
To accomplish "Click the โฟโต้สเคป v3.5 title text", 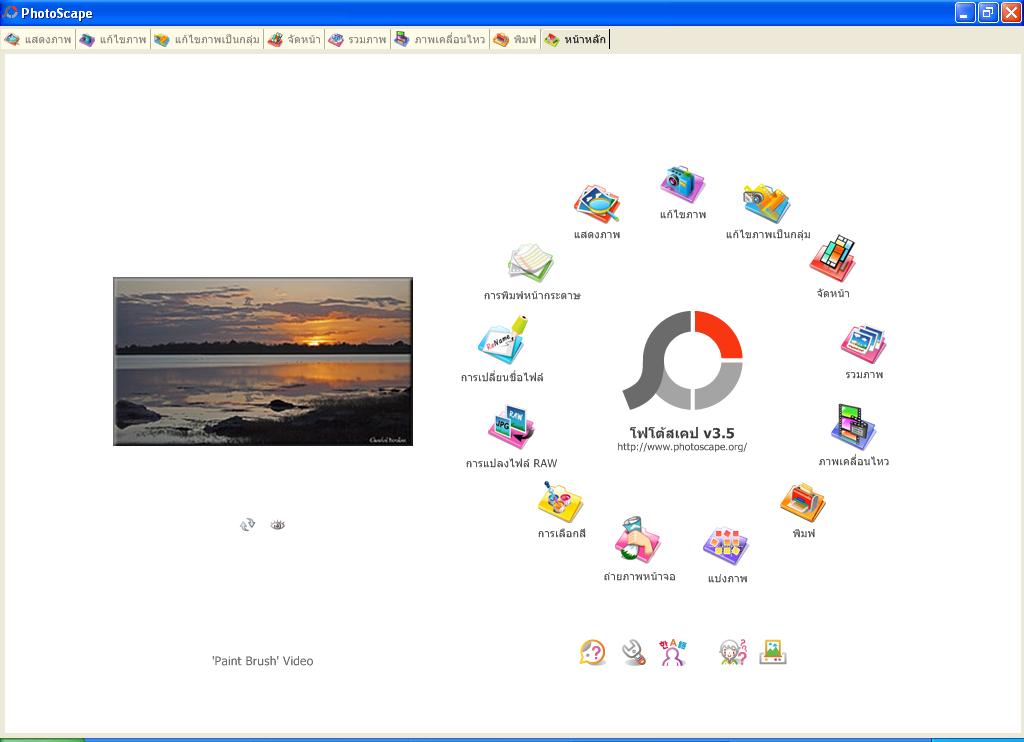I will pos(682,433).
